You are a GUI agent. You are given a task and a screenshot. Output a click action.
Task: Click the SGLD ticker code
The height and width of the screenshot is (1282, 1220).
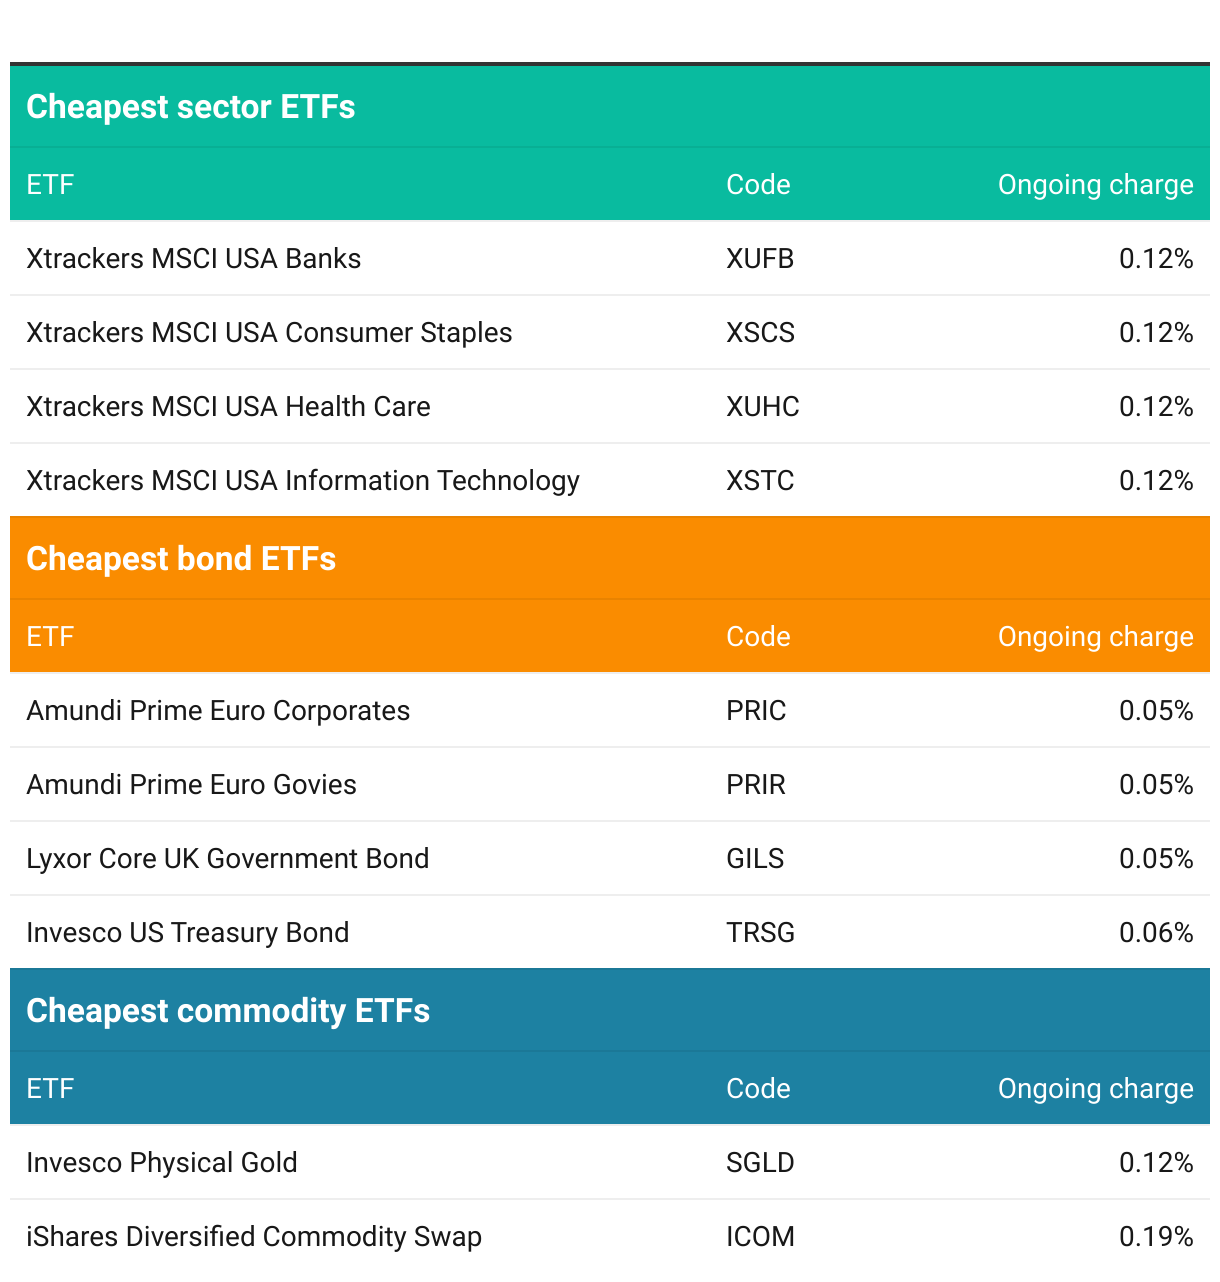coord(760,1163)
